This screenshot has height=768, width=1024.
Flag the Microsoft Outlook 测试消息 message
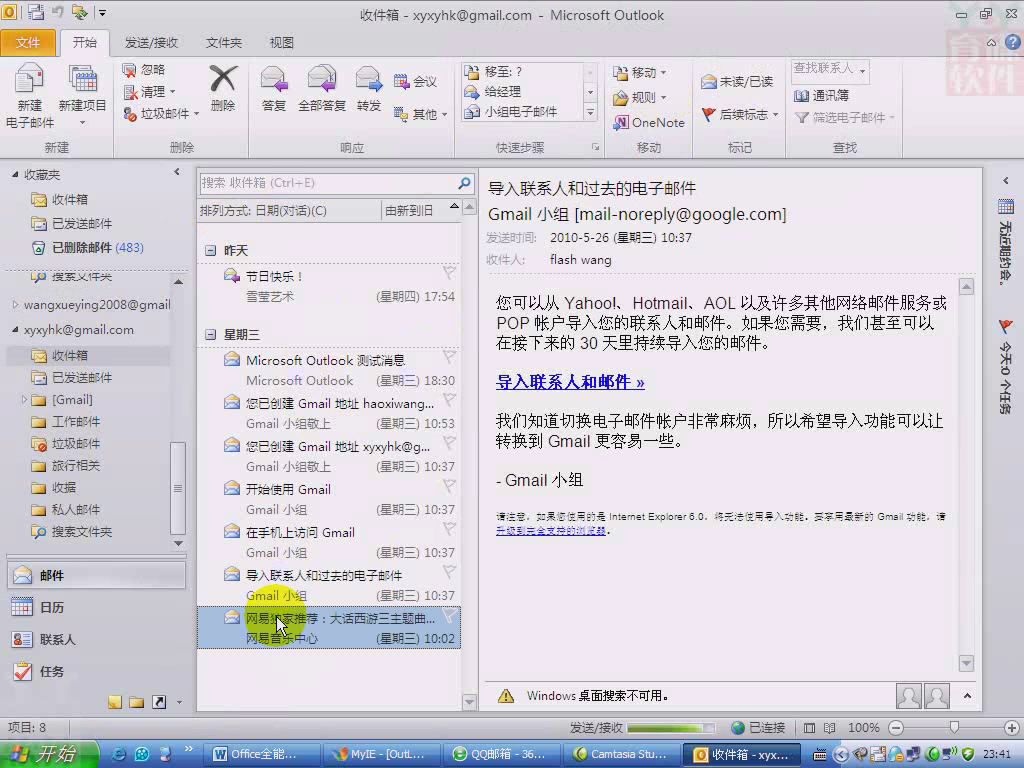coord(449,357)
